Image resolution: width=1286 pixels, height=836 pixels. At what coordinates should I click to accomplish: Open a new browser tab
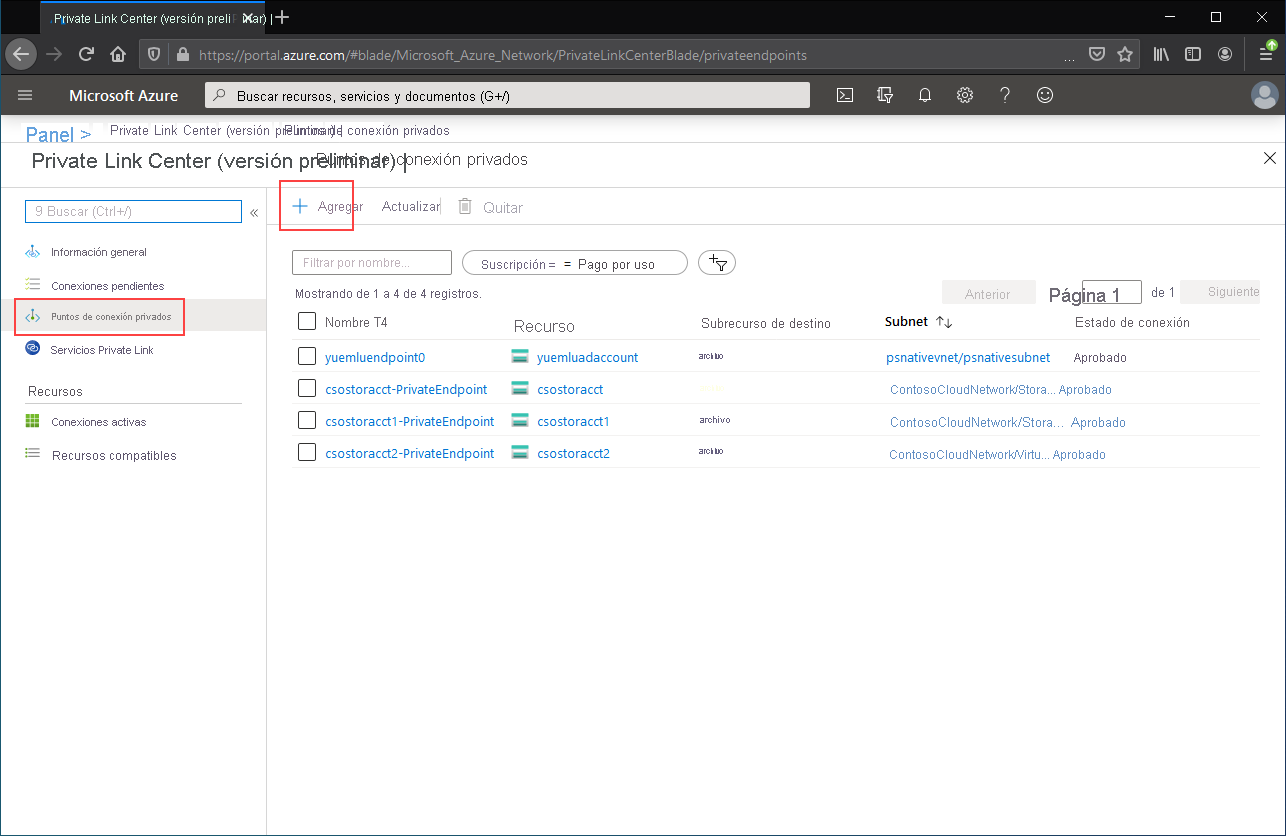click(283, 17)
